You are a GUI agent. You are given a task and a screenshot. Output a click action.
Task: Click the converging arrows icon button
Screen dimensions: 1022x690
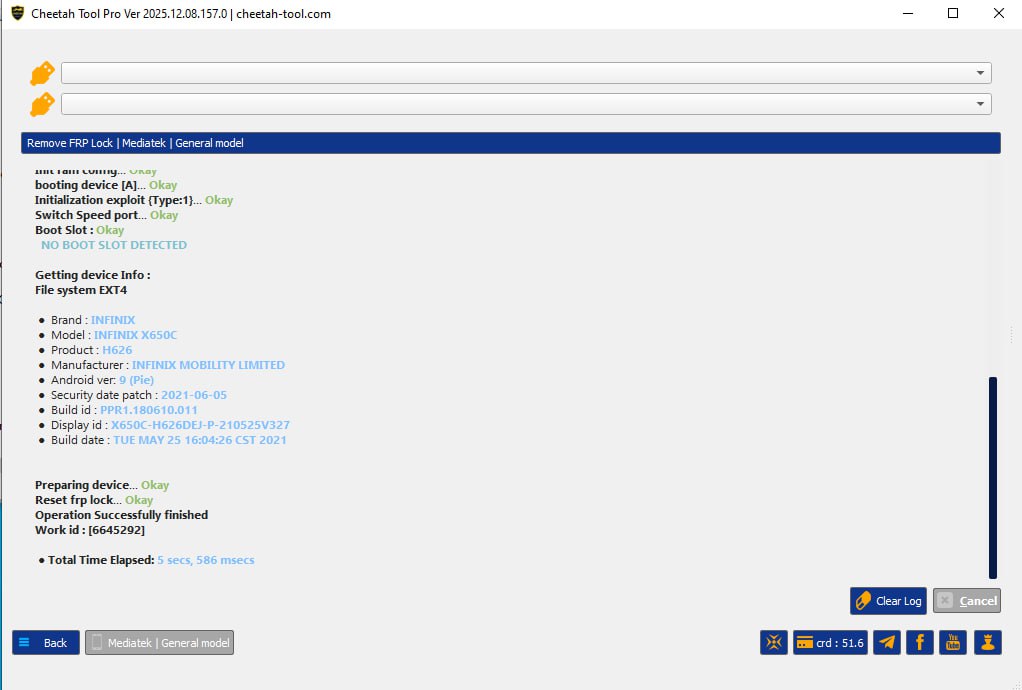[x=774, y=642]
